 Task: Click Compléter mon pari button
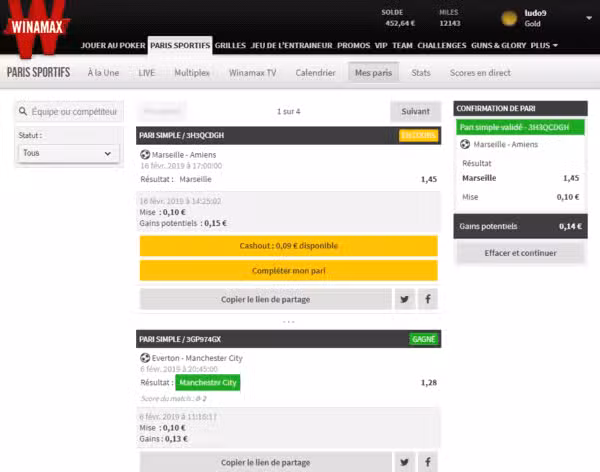[x=289, y=271]
